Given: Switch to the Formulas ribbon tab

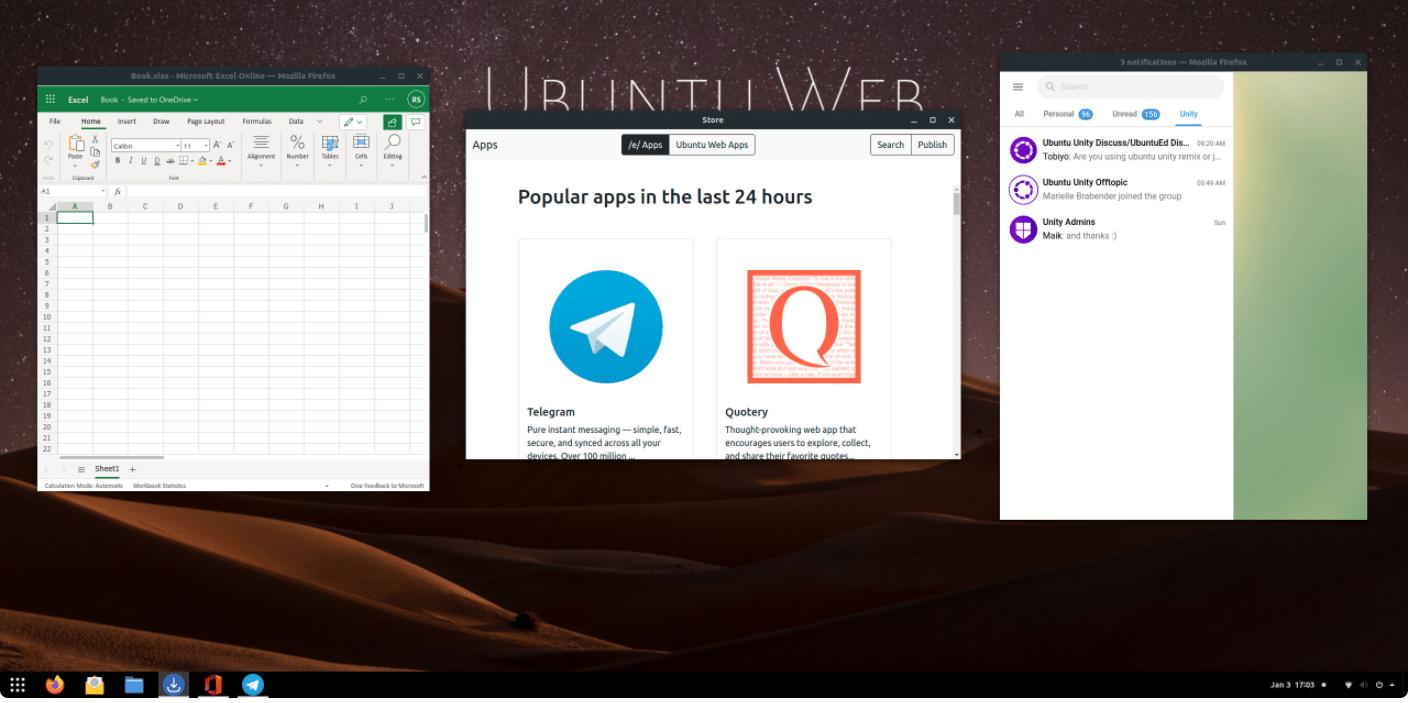Looking at the screenshot, I should coord(257,122).
